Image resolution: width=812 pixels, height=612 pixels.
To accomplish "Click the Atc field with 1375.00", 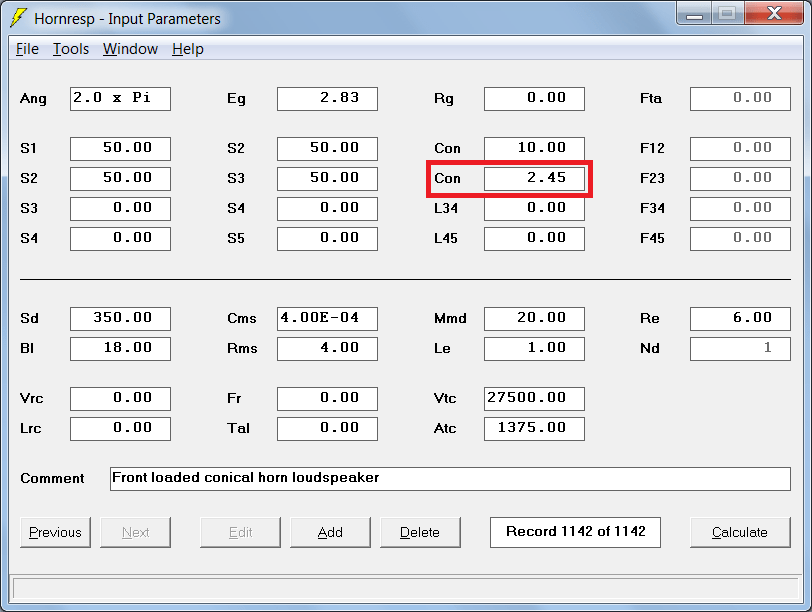I will (x=534, y=429).
